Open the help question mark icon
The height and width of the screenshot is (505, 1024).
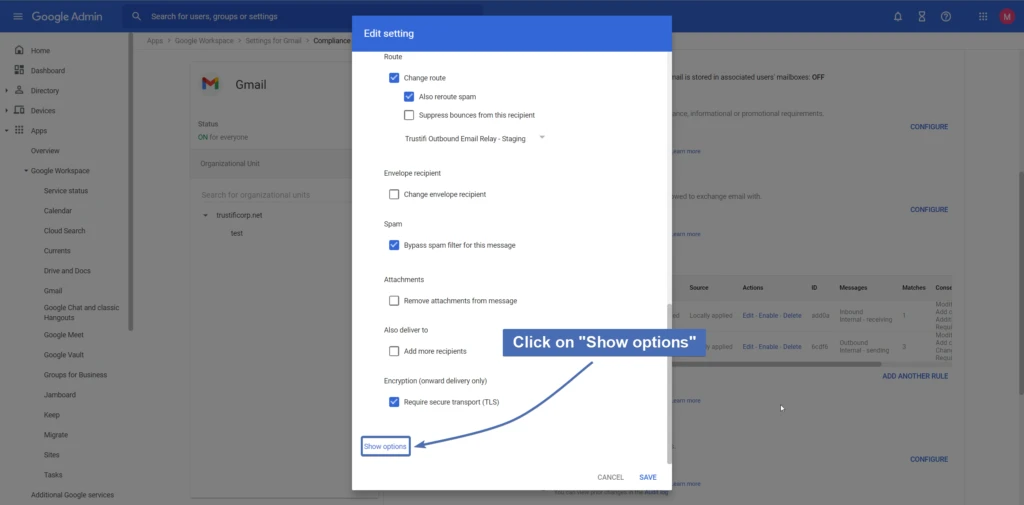pyautogui.click(x=946, y=17)
